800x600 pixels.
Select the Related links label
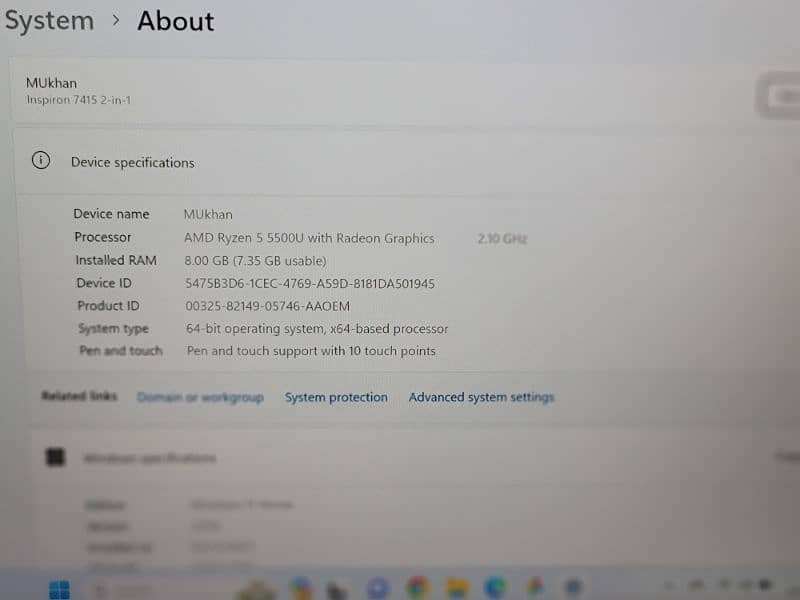(x=80, y=396)
